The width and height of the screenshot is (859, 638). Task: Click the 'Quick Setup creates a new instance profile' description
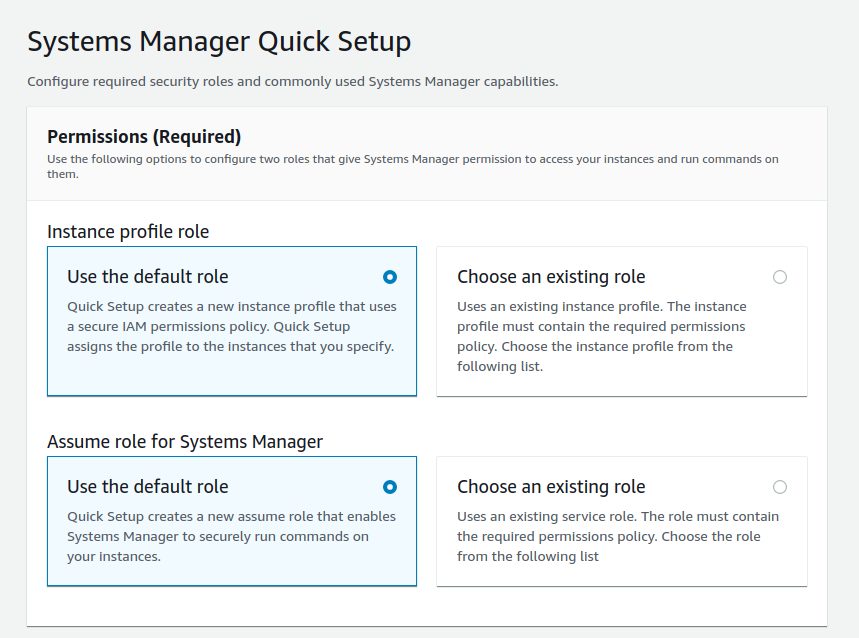tap(231, 326)
